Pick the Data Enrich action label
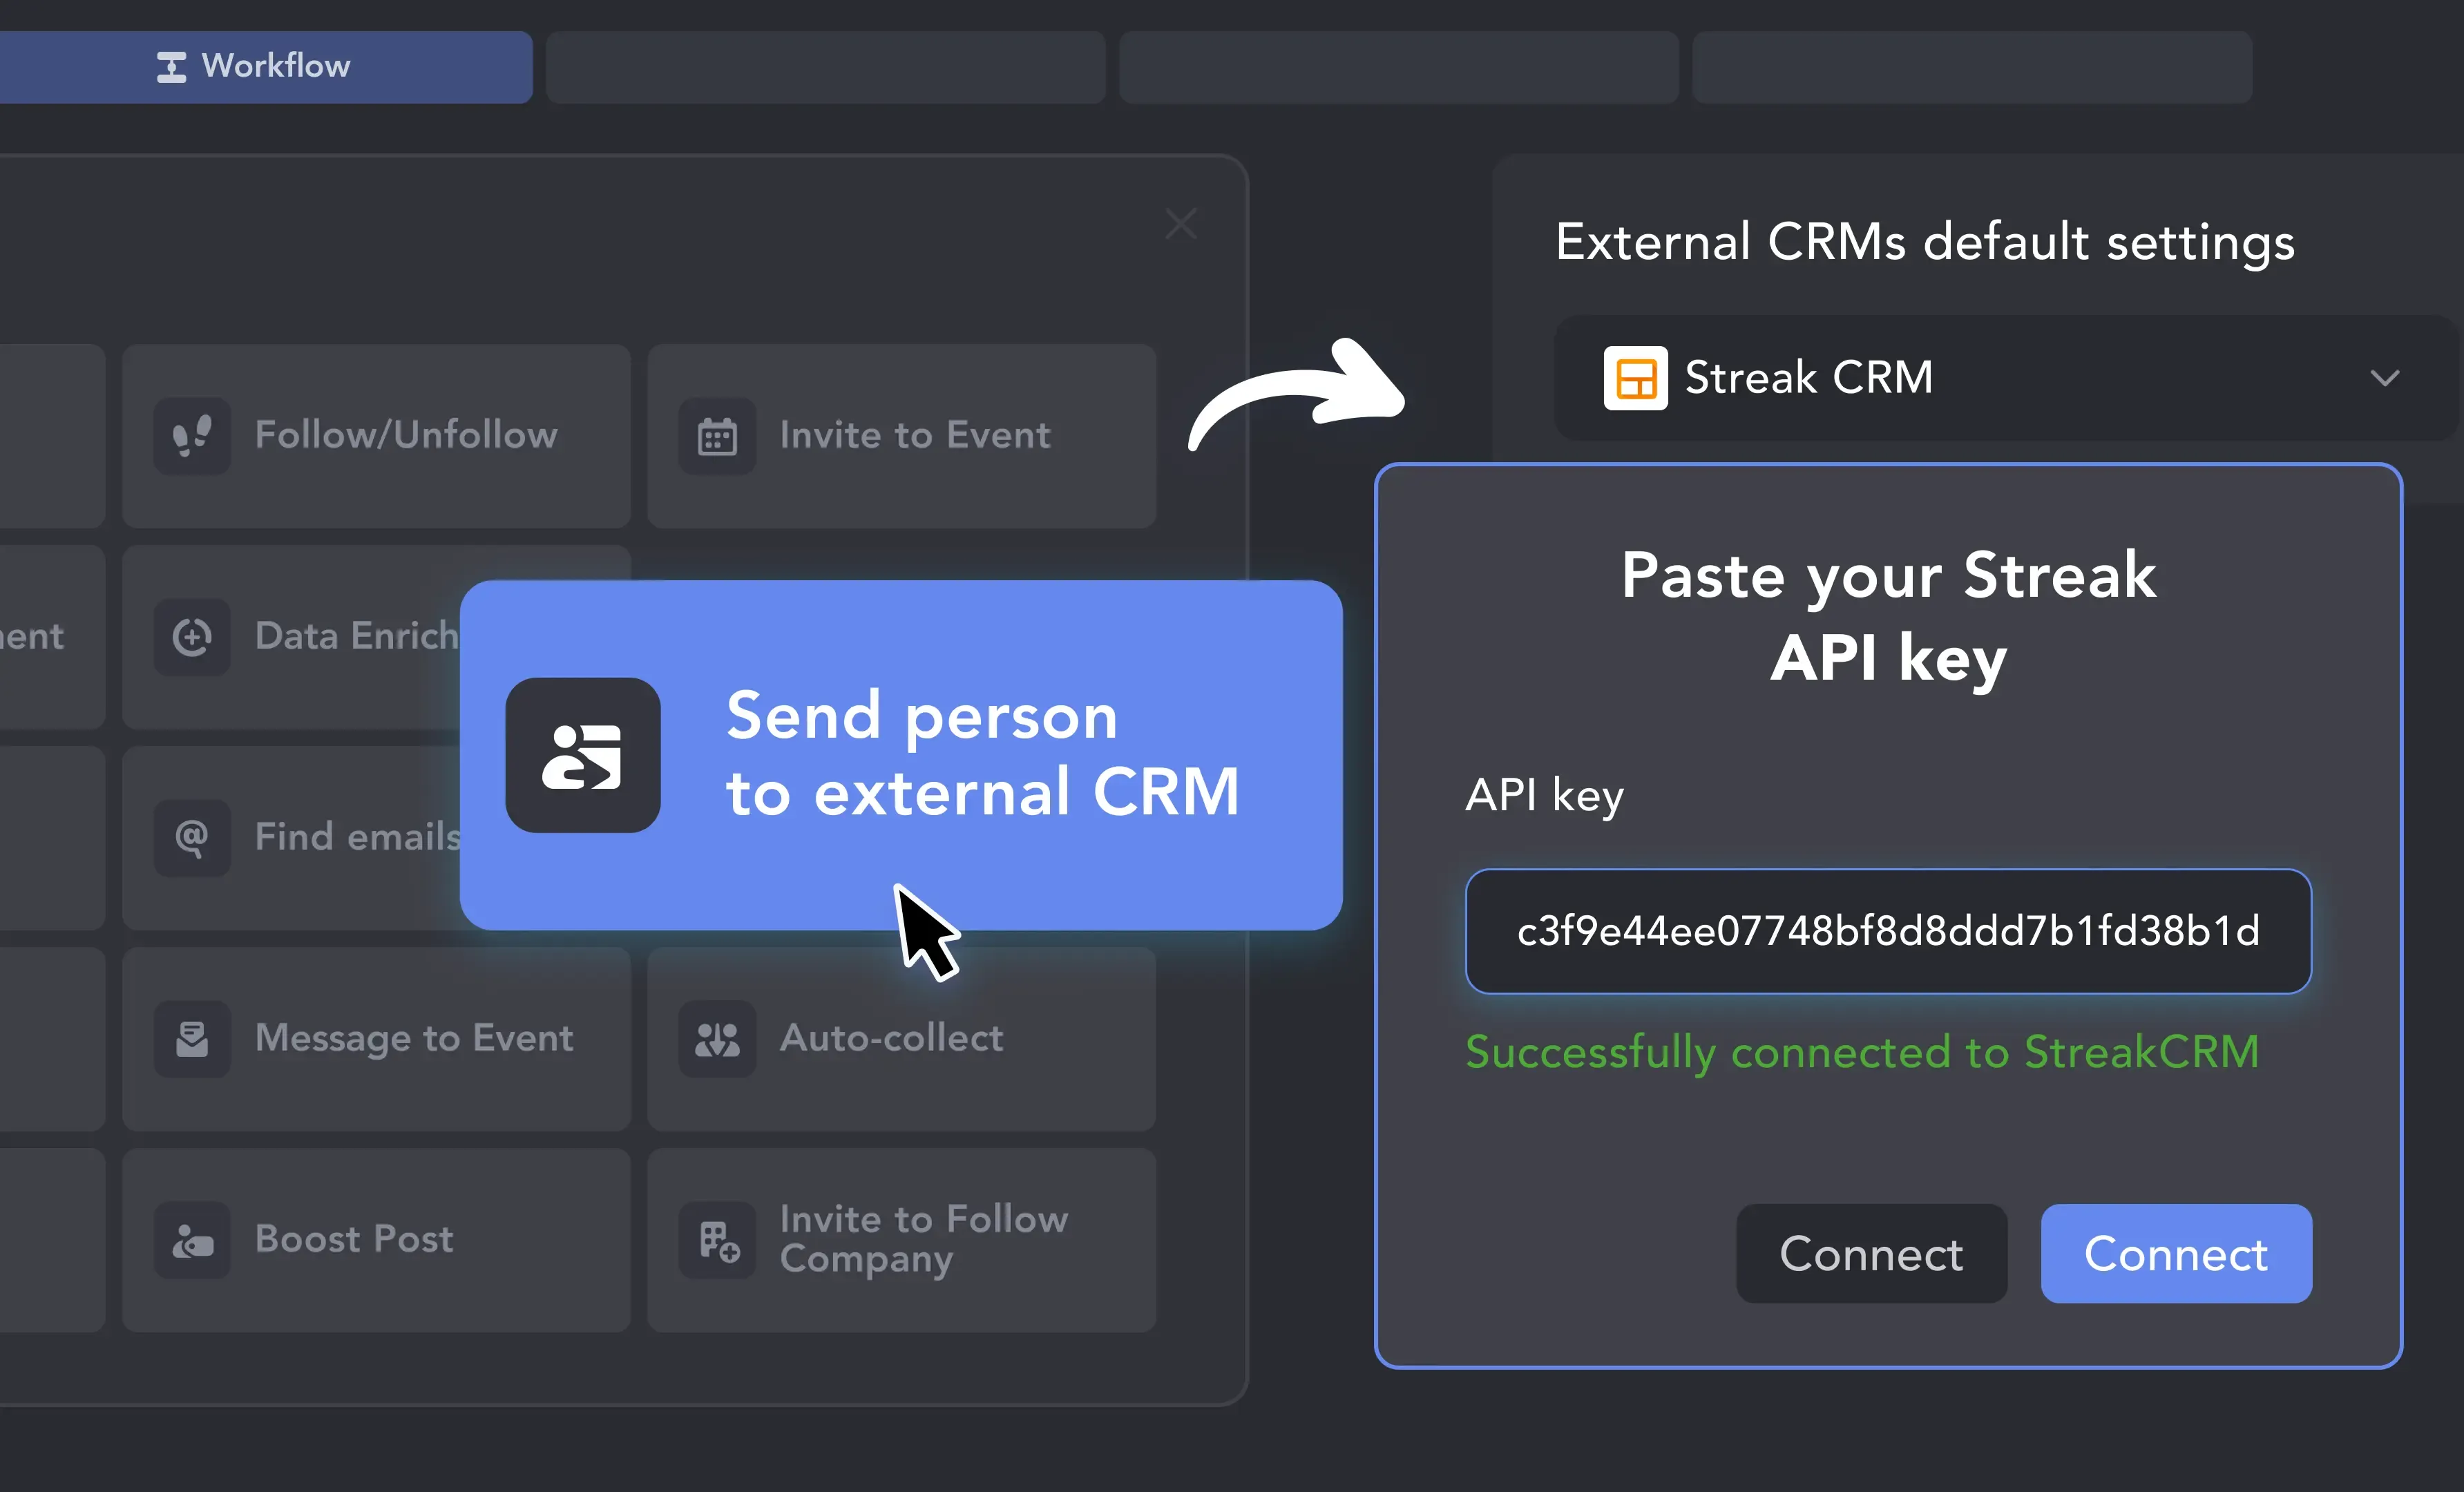The height and width of the screenshot is (1492, 2464). click(x=357, y=636)
